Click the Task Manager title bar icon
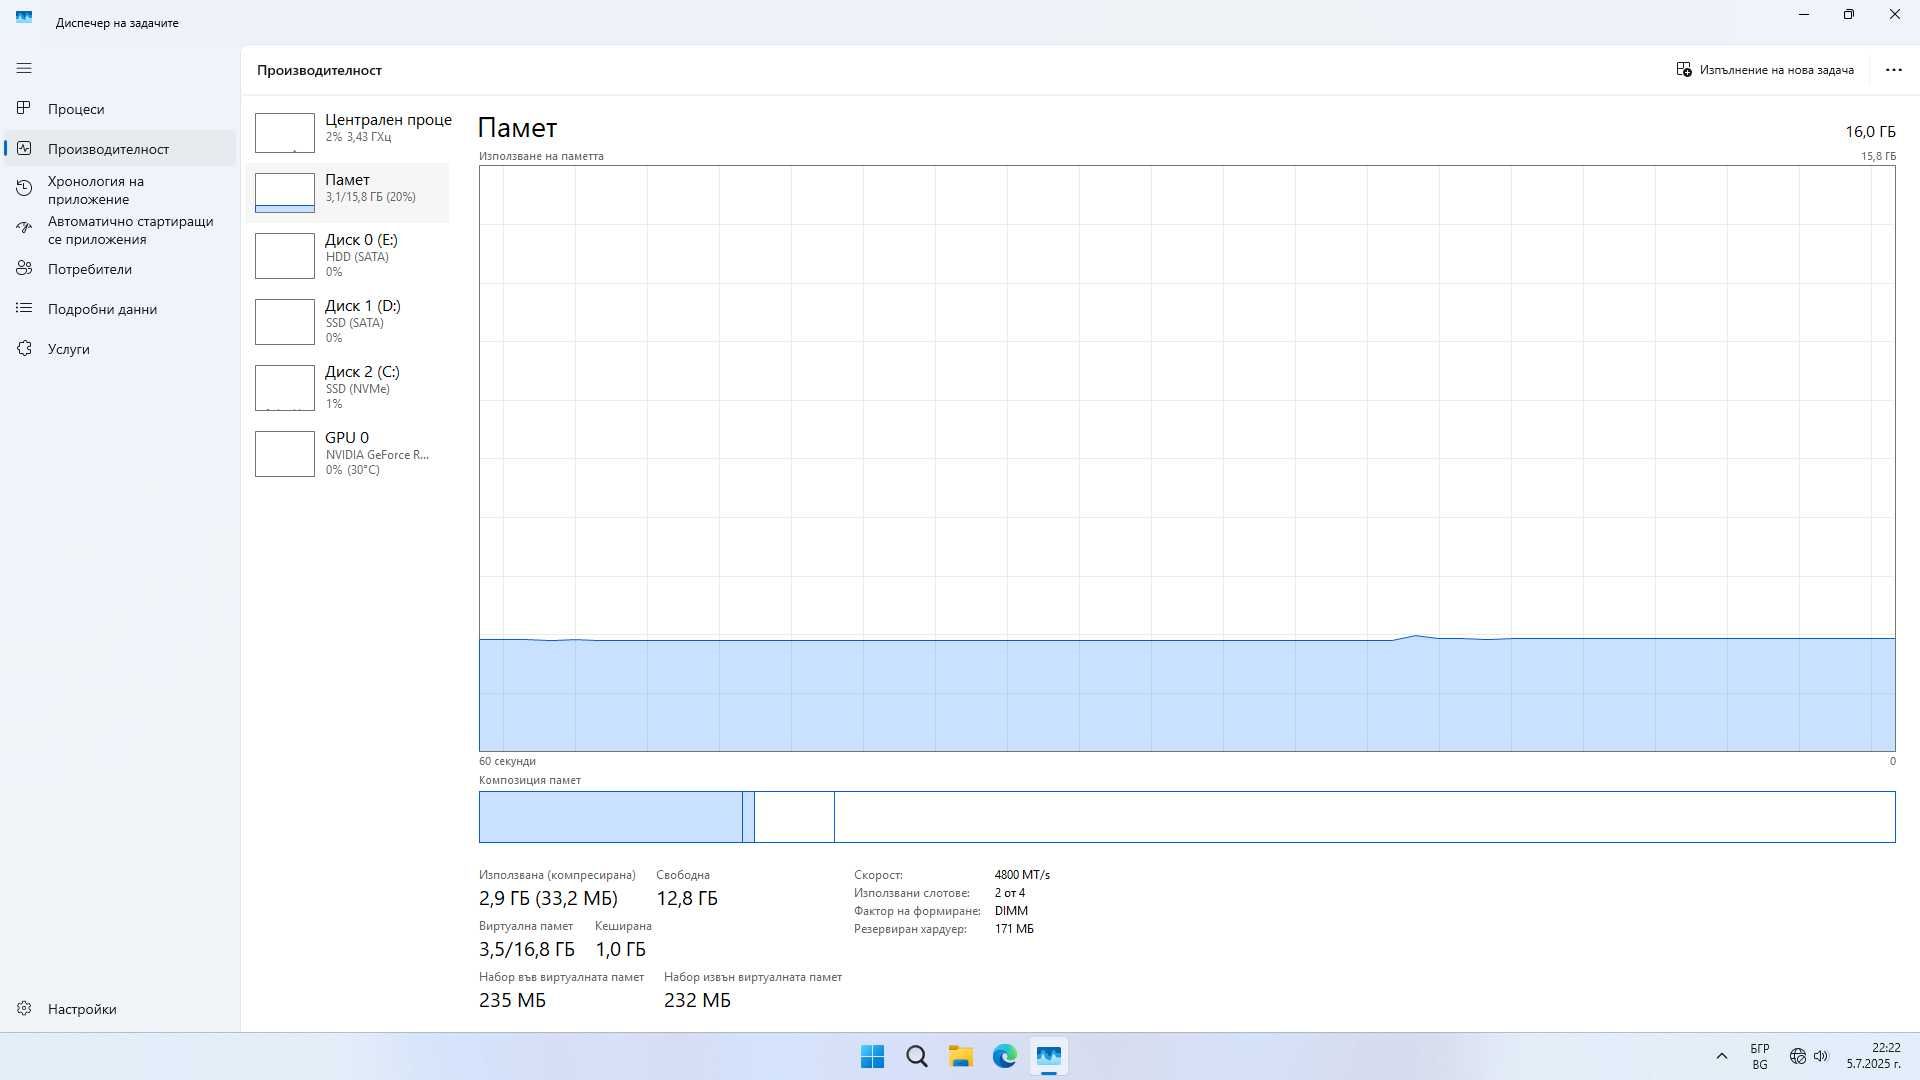 click(24, 18)
